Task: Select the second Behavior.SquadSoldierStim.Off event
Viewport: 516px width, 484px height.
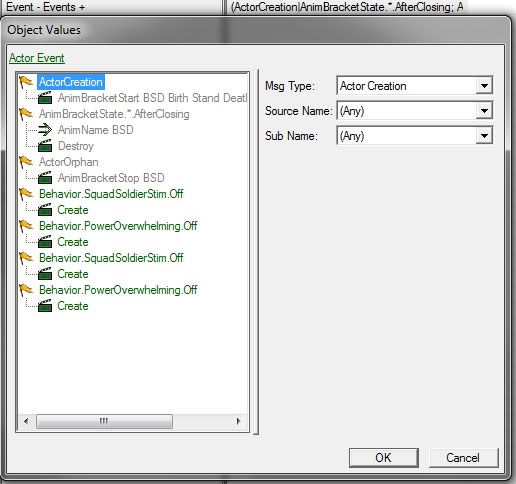Action: tap(111, 258)
